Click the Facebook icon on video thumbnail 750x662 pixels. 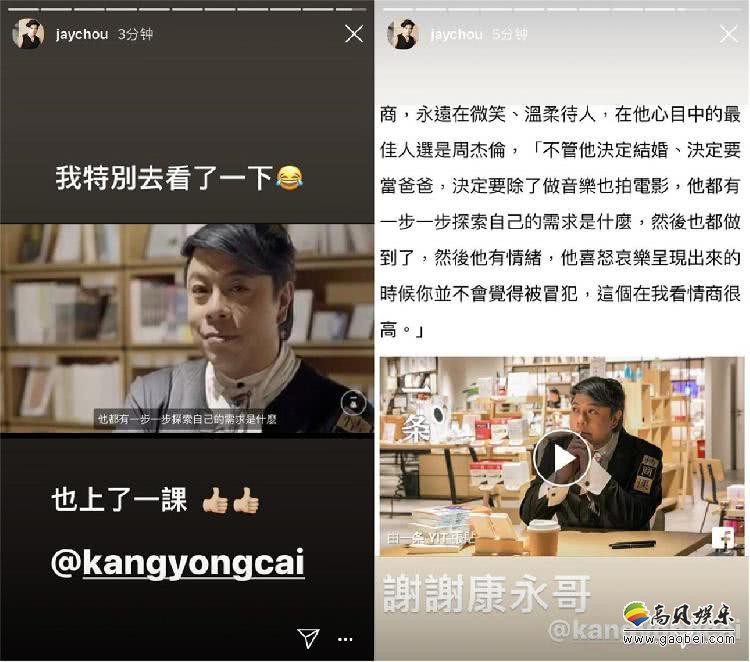click(722, 536)
